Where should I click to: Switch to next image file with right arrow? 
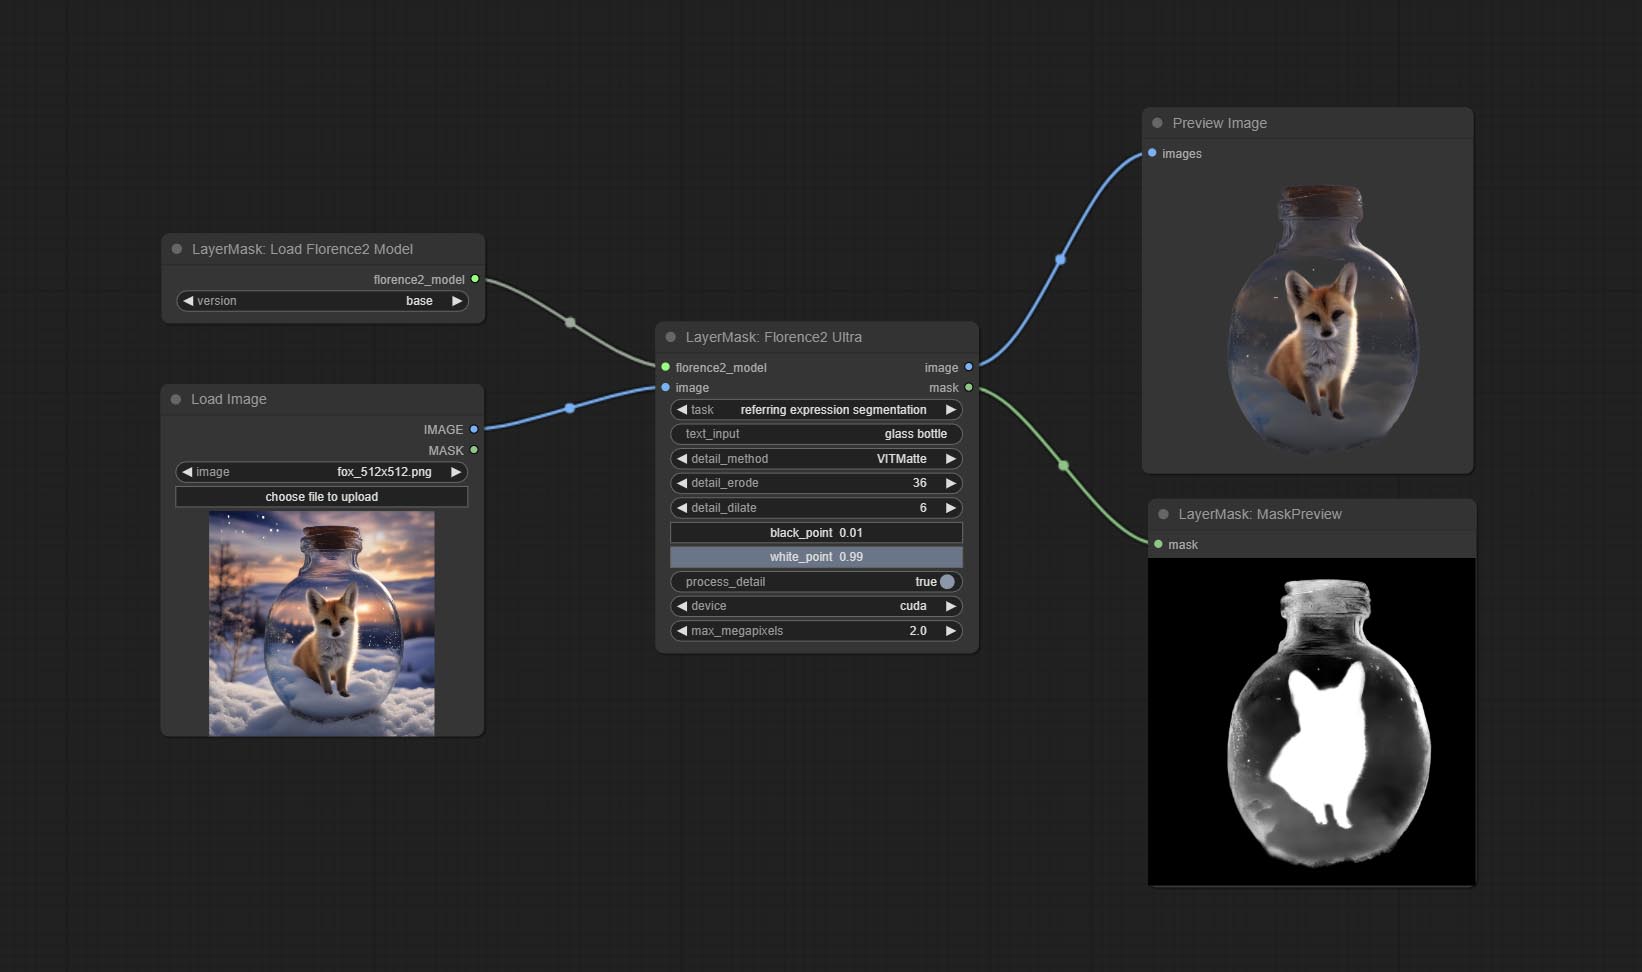click(457, 472)
